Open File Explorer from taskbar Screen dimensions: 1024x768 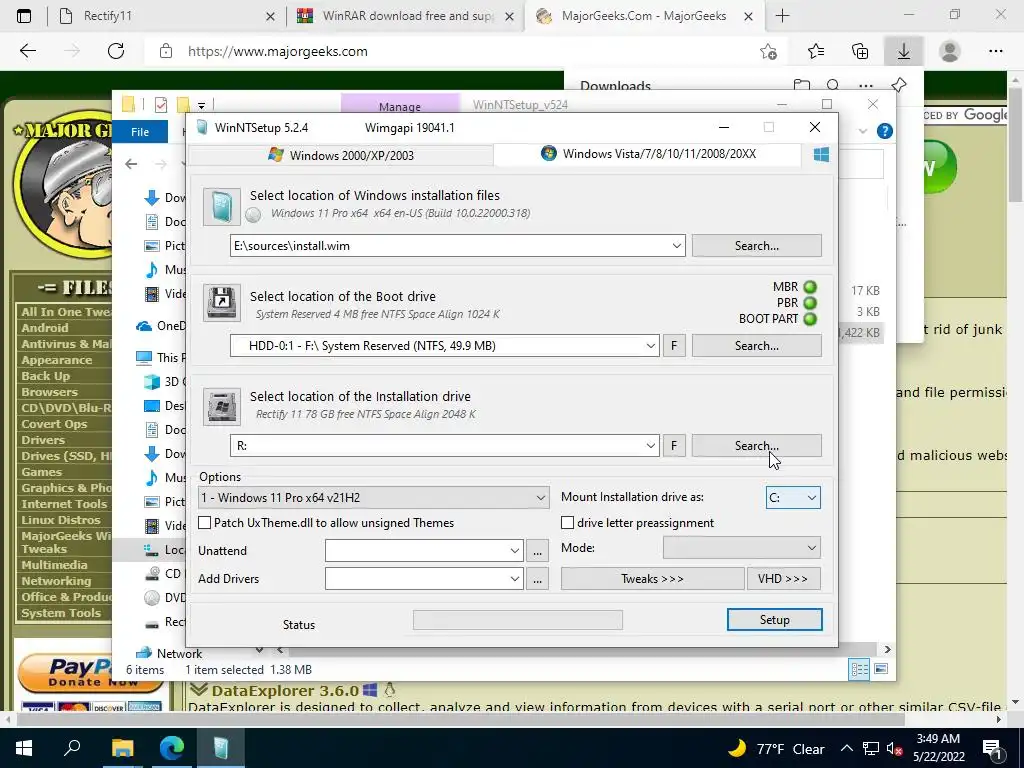(x=122, y=748)
